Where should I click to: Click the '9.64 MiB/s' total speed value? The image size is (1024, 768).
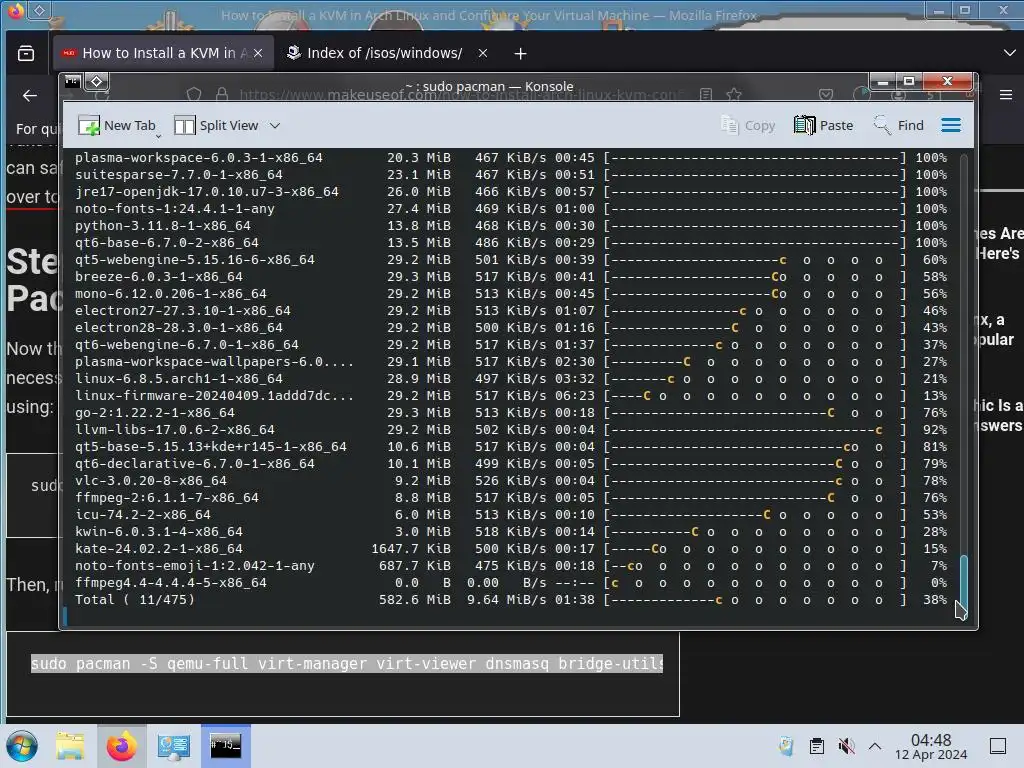tap(506, 600)
